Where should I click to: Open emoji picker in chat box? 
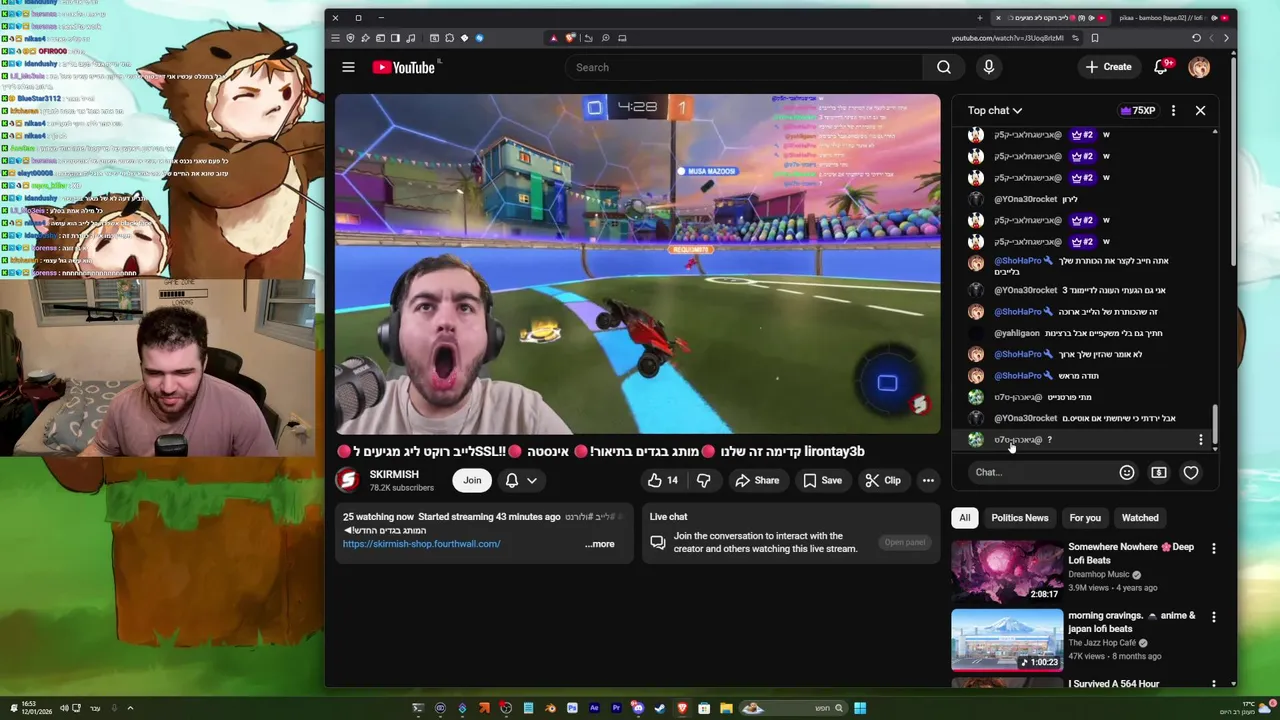tap(1126, 472)
